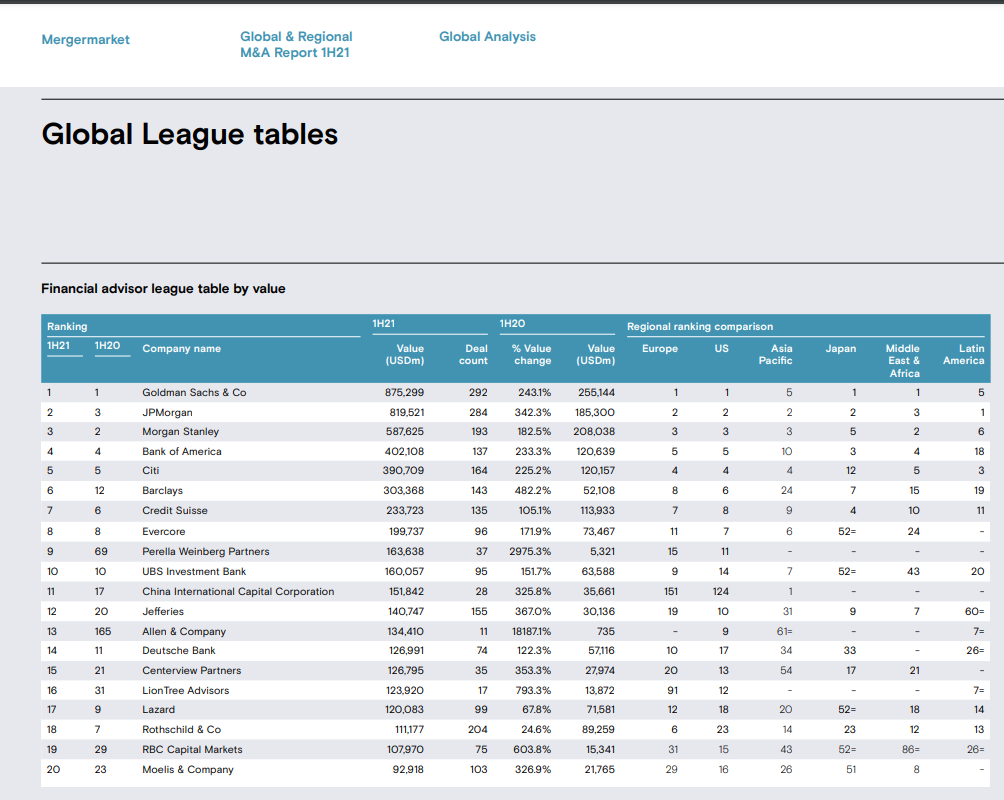Click the Deal count column header
1004x800 pixels.
point(474,354)
